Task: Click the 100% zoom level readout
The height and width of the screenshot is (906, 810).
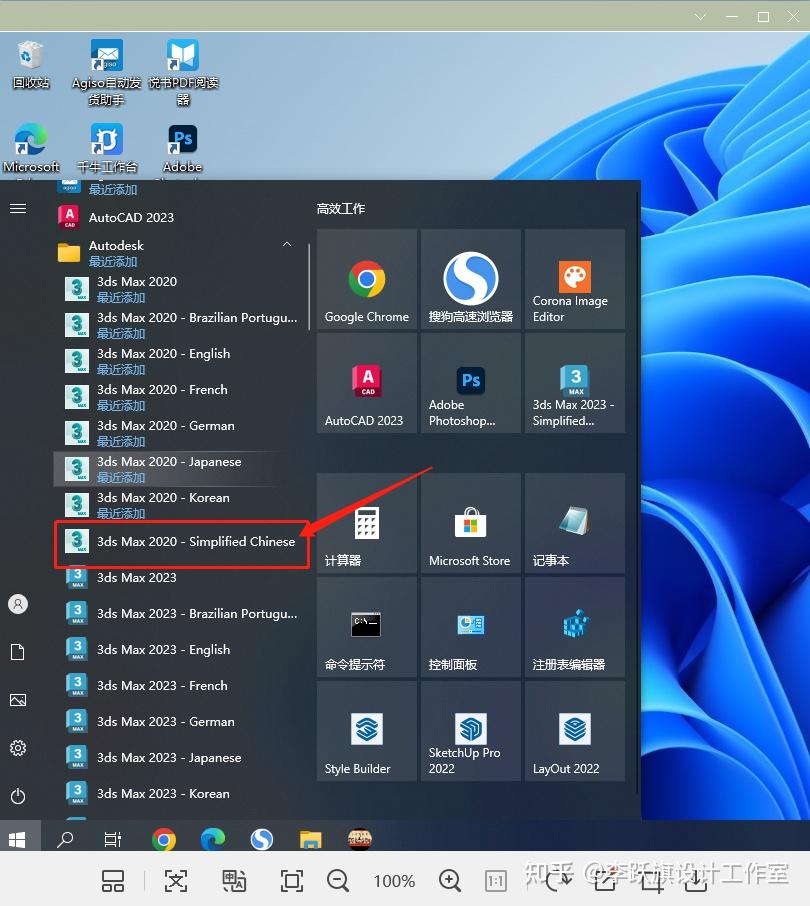Action: coord(394,881)
